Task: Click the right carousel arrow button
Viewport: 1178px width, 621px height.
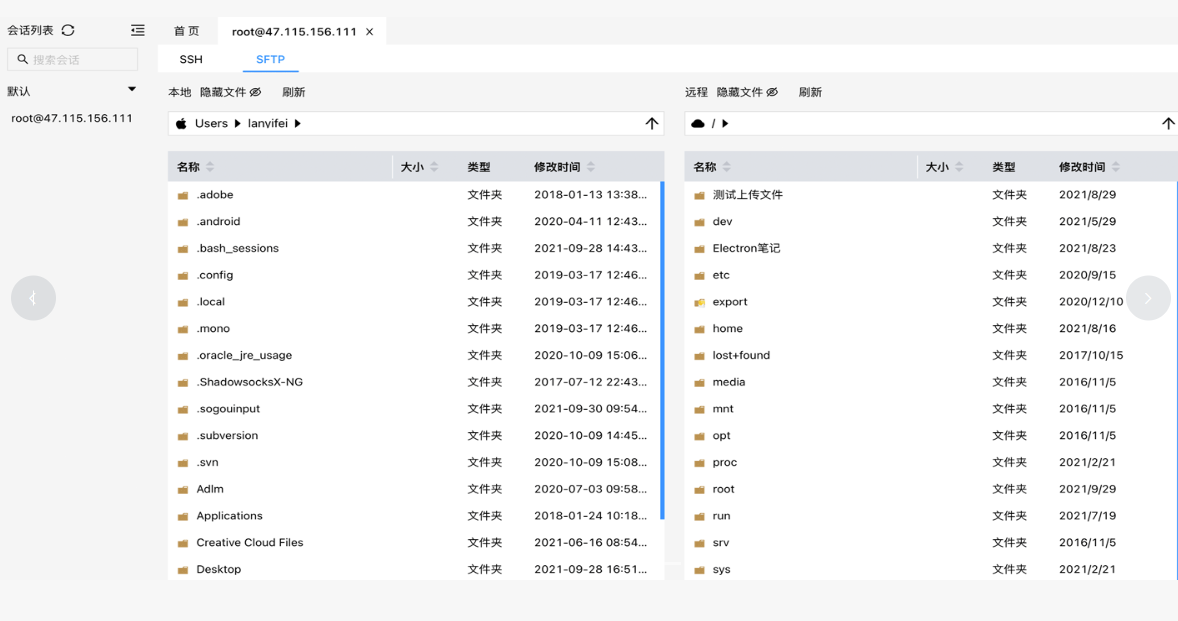Action: click(1148, 298)
